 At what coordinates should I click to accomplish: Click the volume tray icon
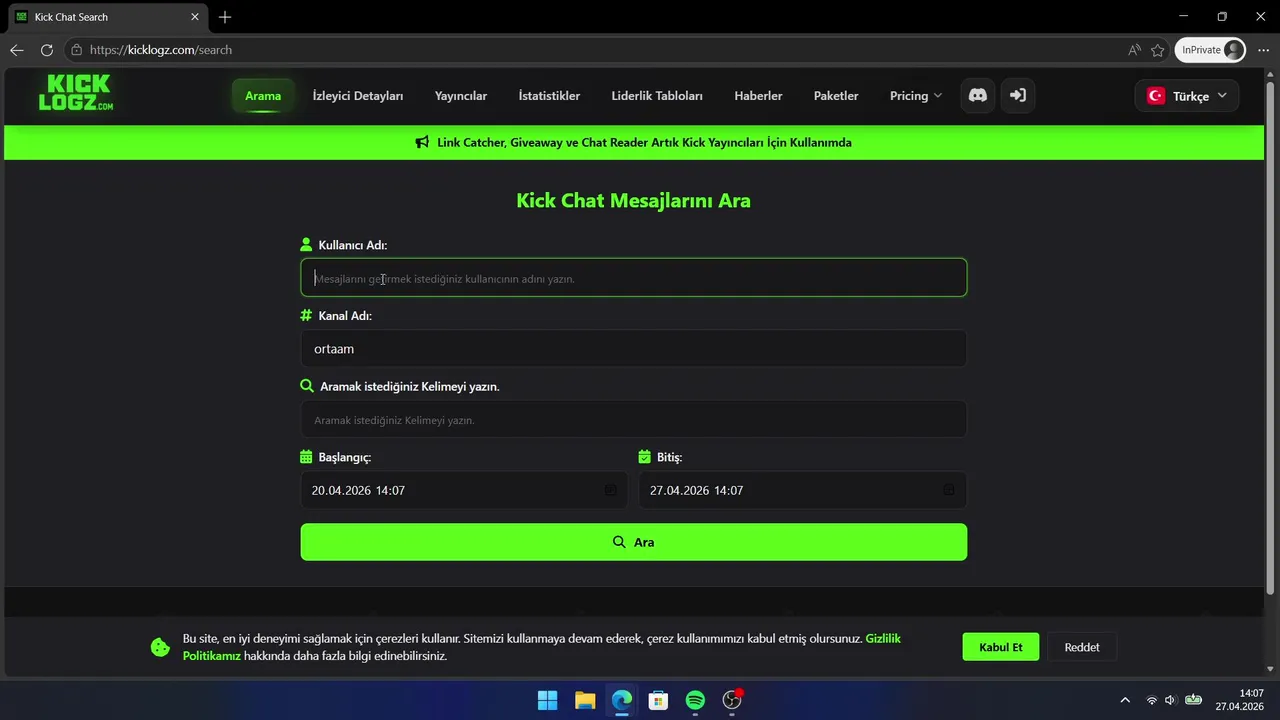[1170, 700]
